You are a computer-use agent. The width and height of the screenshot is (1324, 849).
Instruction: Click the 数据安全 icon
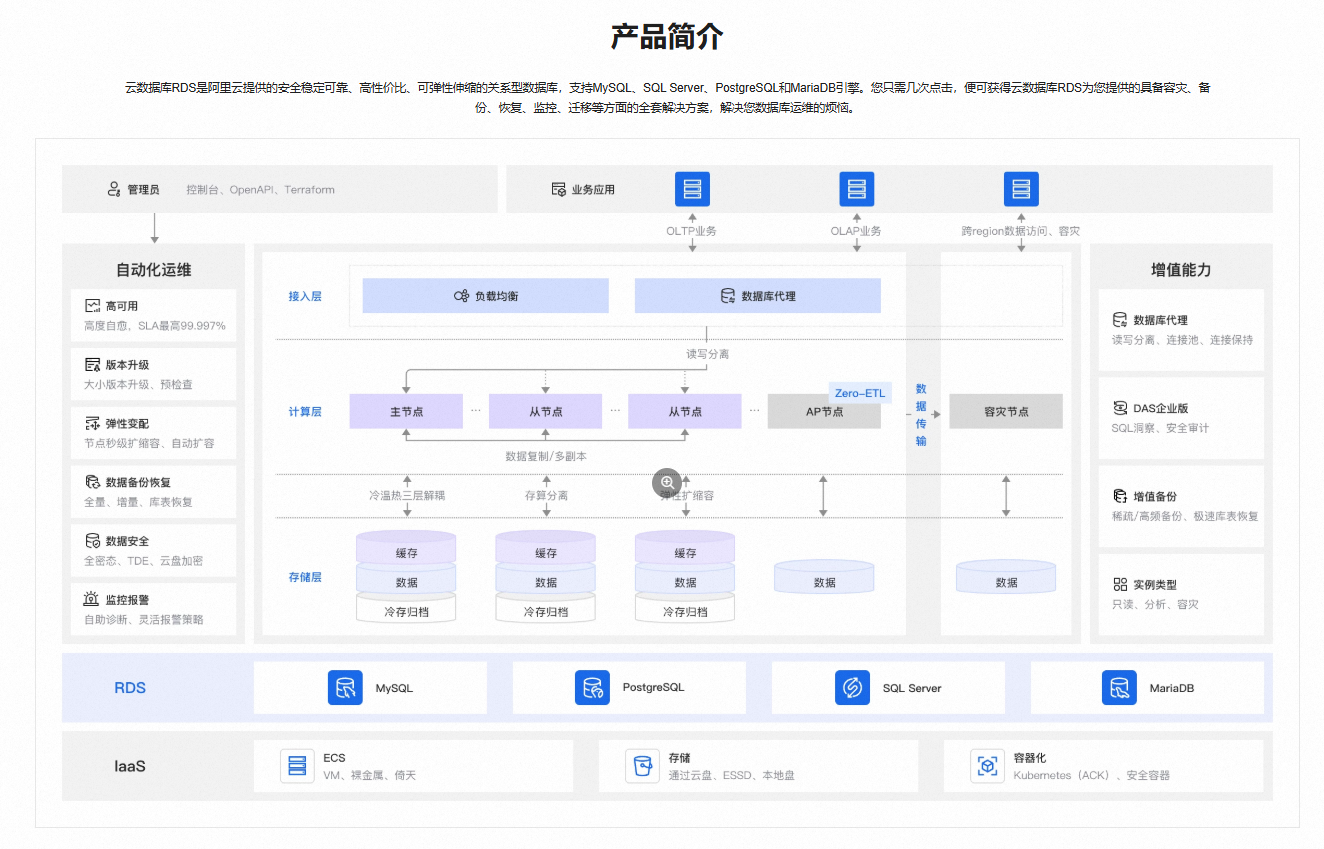(x=92, y=541)
